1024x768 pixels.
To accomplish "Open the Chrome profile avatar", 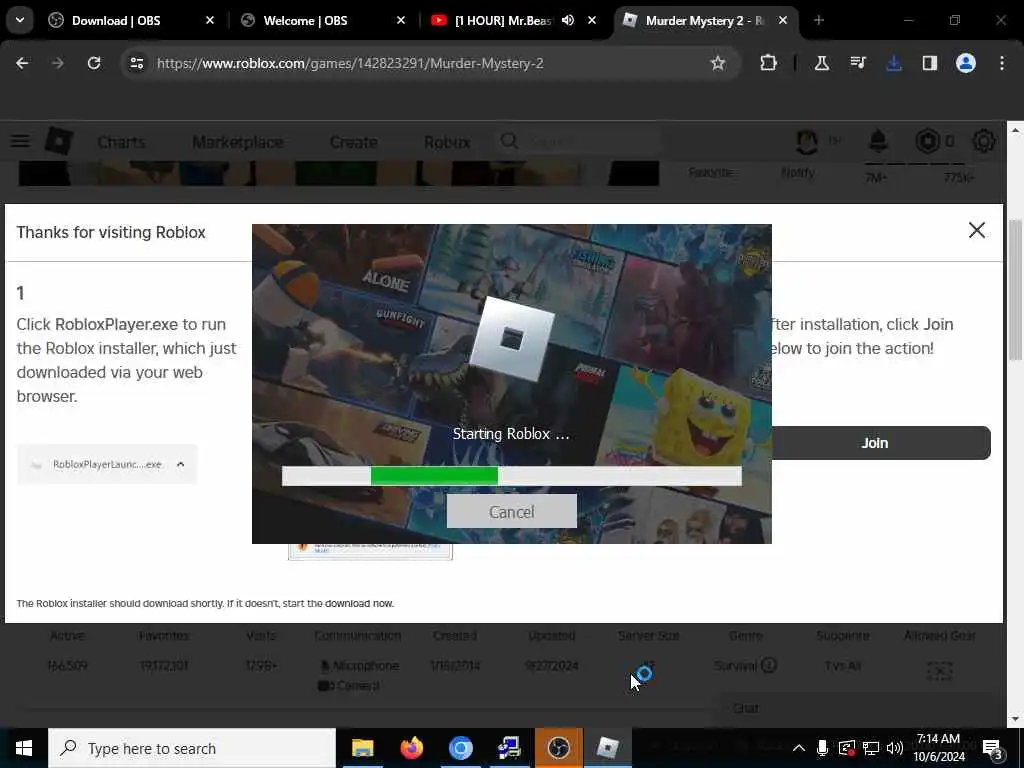I will [966, 63].
